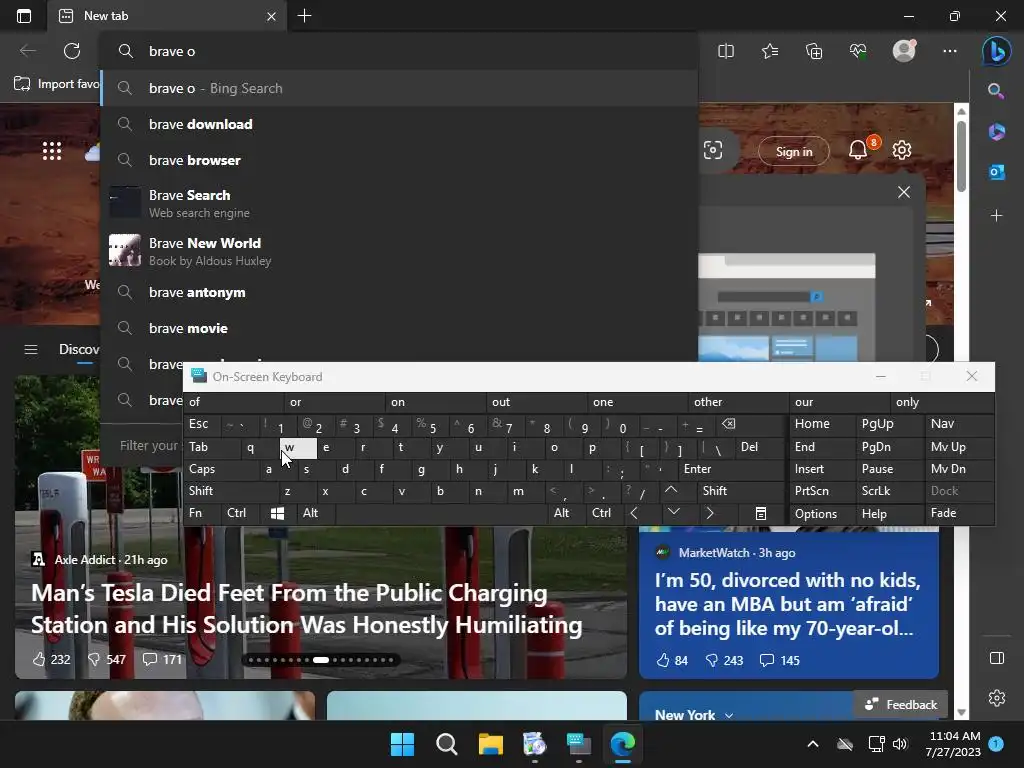This screenshot has height=768, width=1024.
Task: Open the tab actions menu icon
Action: point(24,16)
